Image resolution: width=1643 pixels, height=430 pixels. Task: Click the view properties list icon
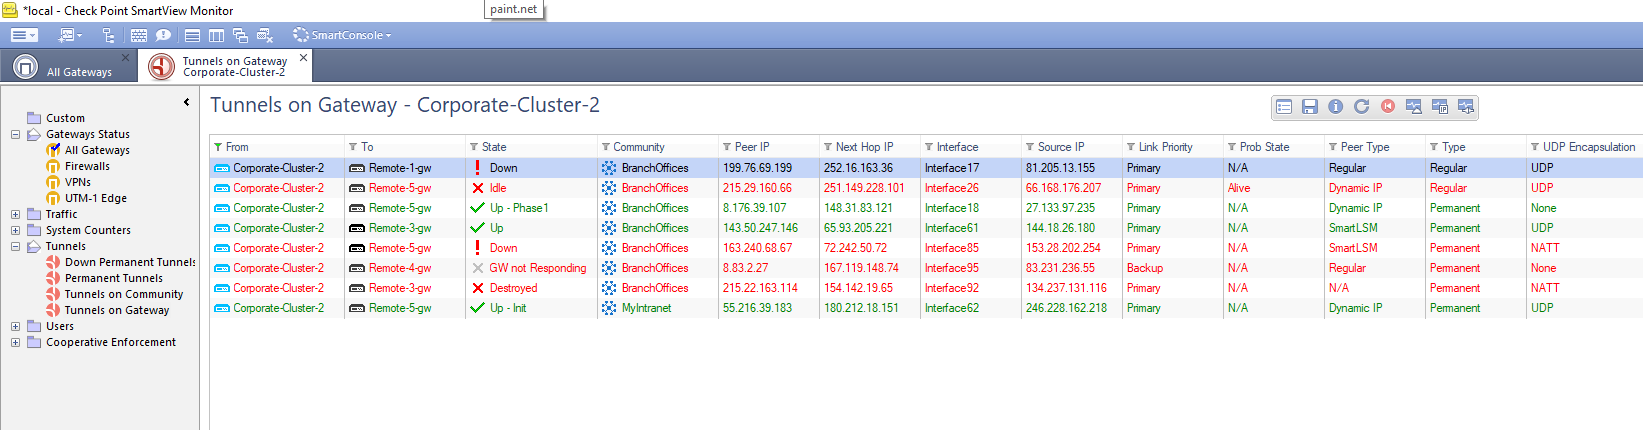pos(1284,107)
